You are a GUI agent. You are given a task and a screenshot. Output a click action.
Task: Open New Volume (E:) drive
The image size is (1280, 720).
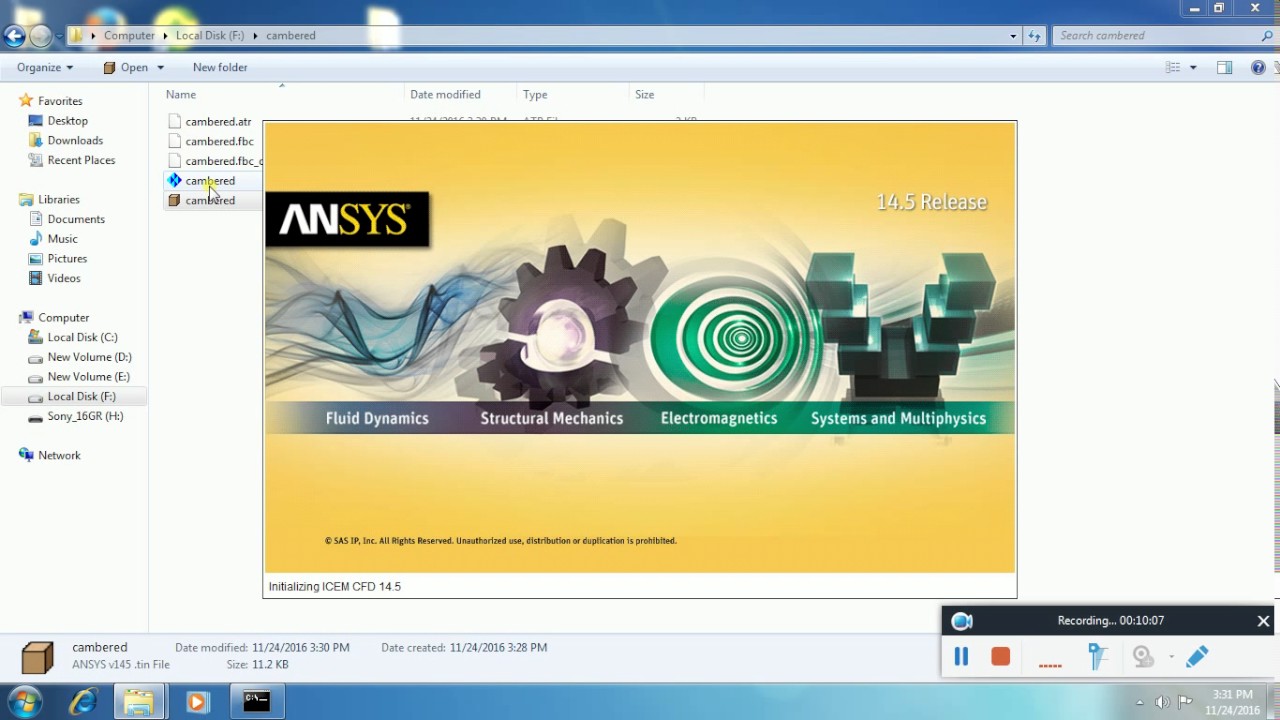pyautogui.click(x=88, y=377)
